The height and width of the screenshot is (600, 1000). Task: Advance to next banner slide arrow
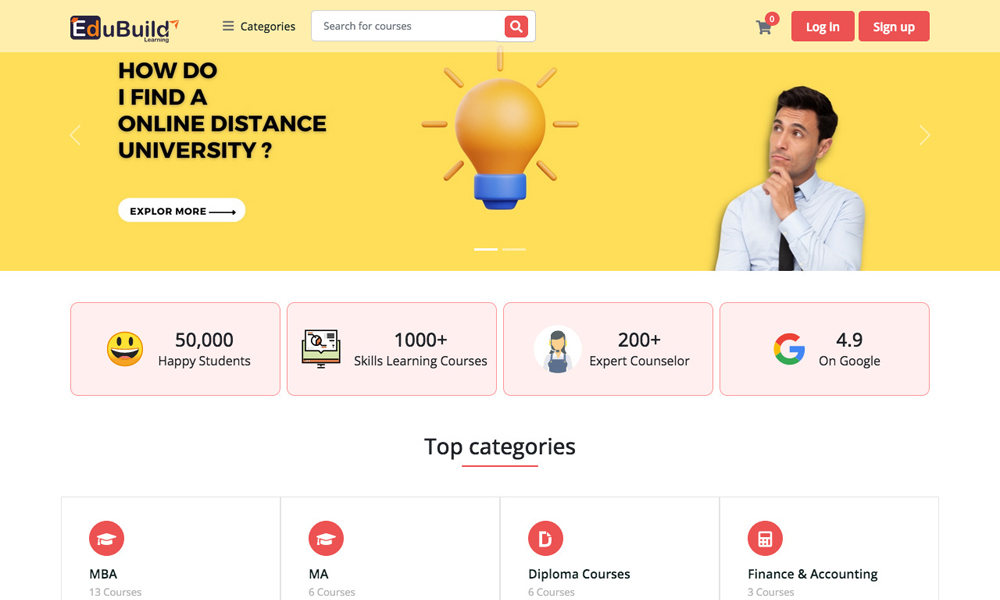click(x=925, y=135)
